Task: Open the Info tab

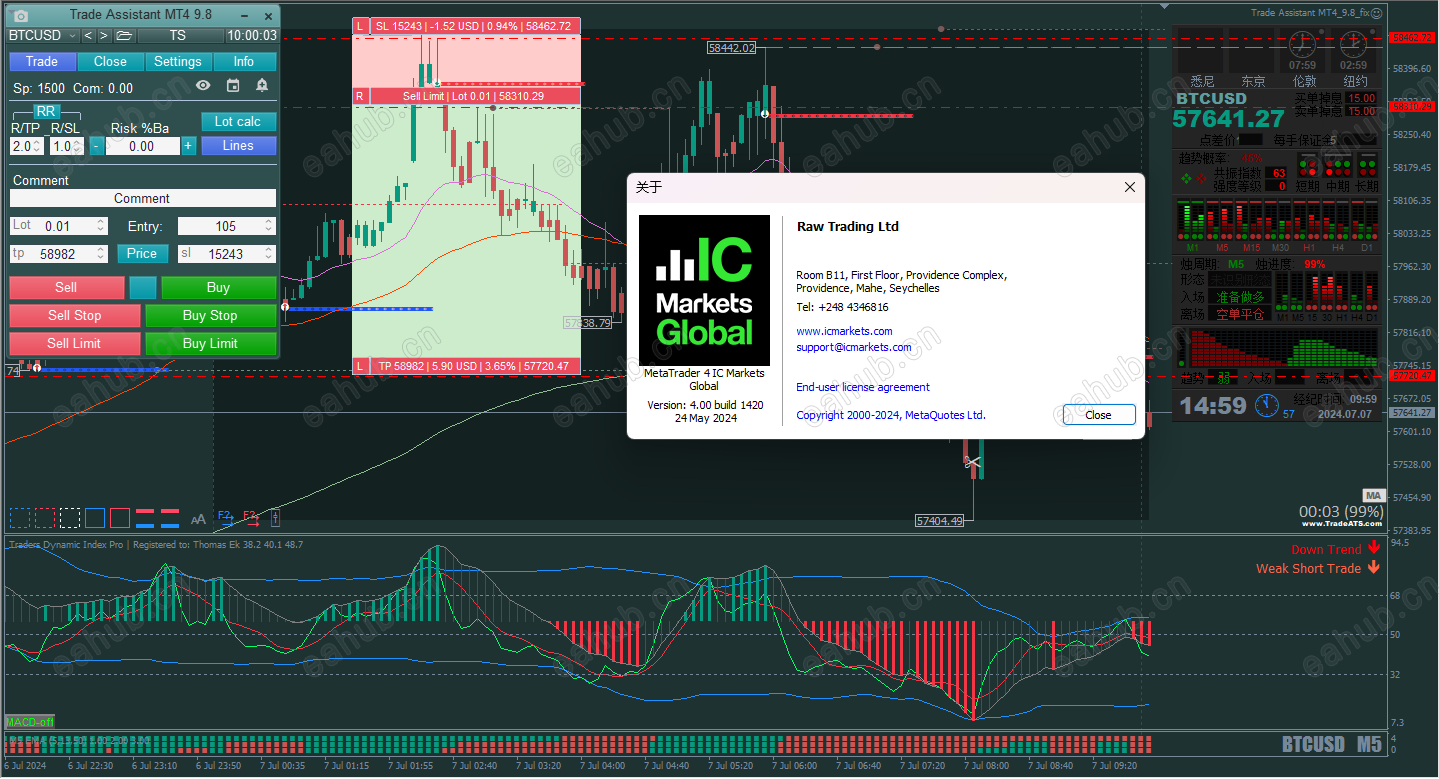Action: click(x=244, y=62)
